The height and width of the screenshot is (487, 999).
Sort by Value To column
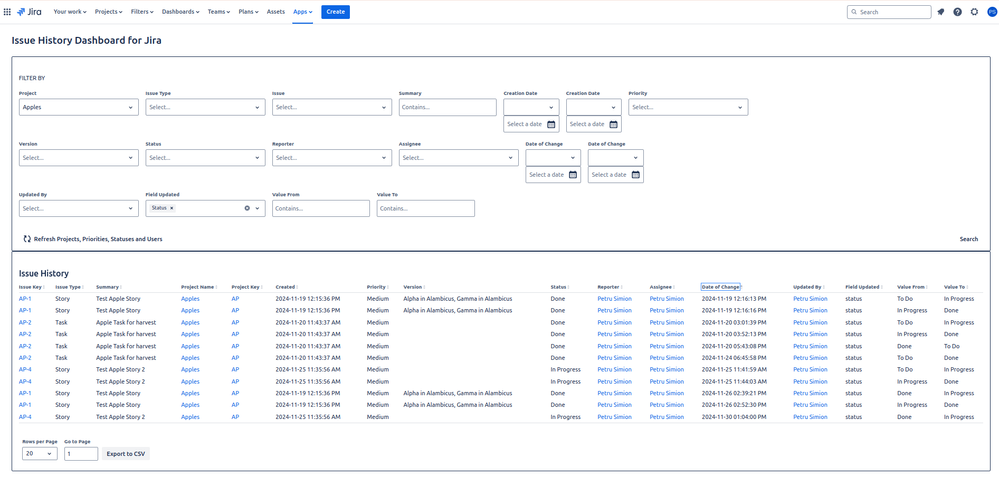coord(955,287)
